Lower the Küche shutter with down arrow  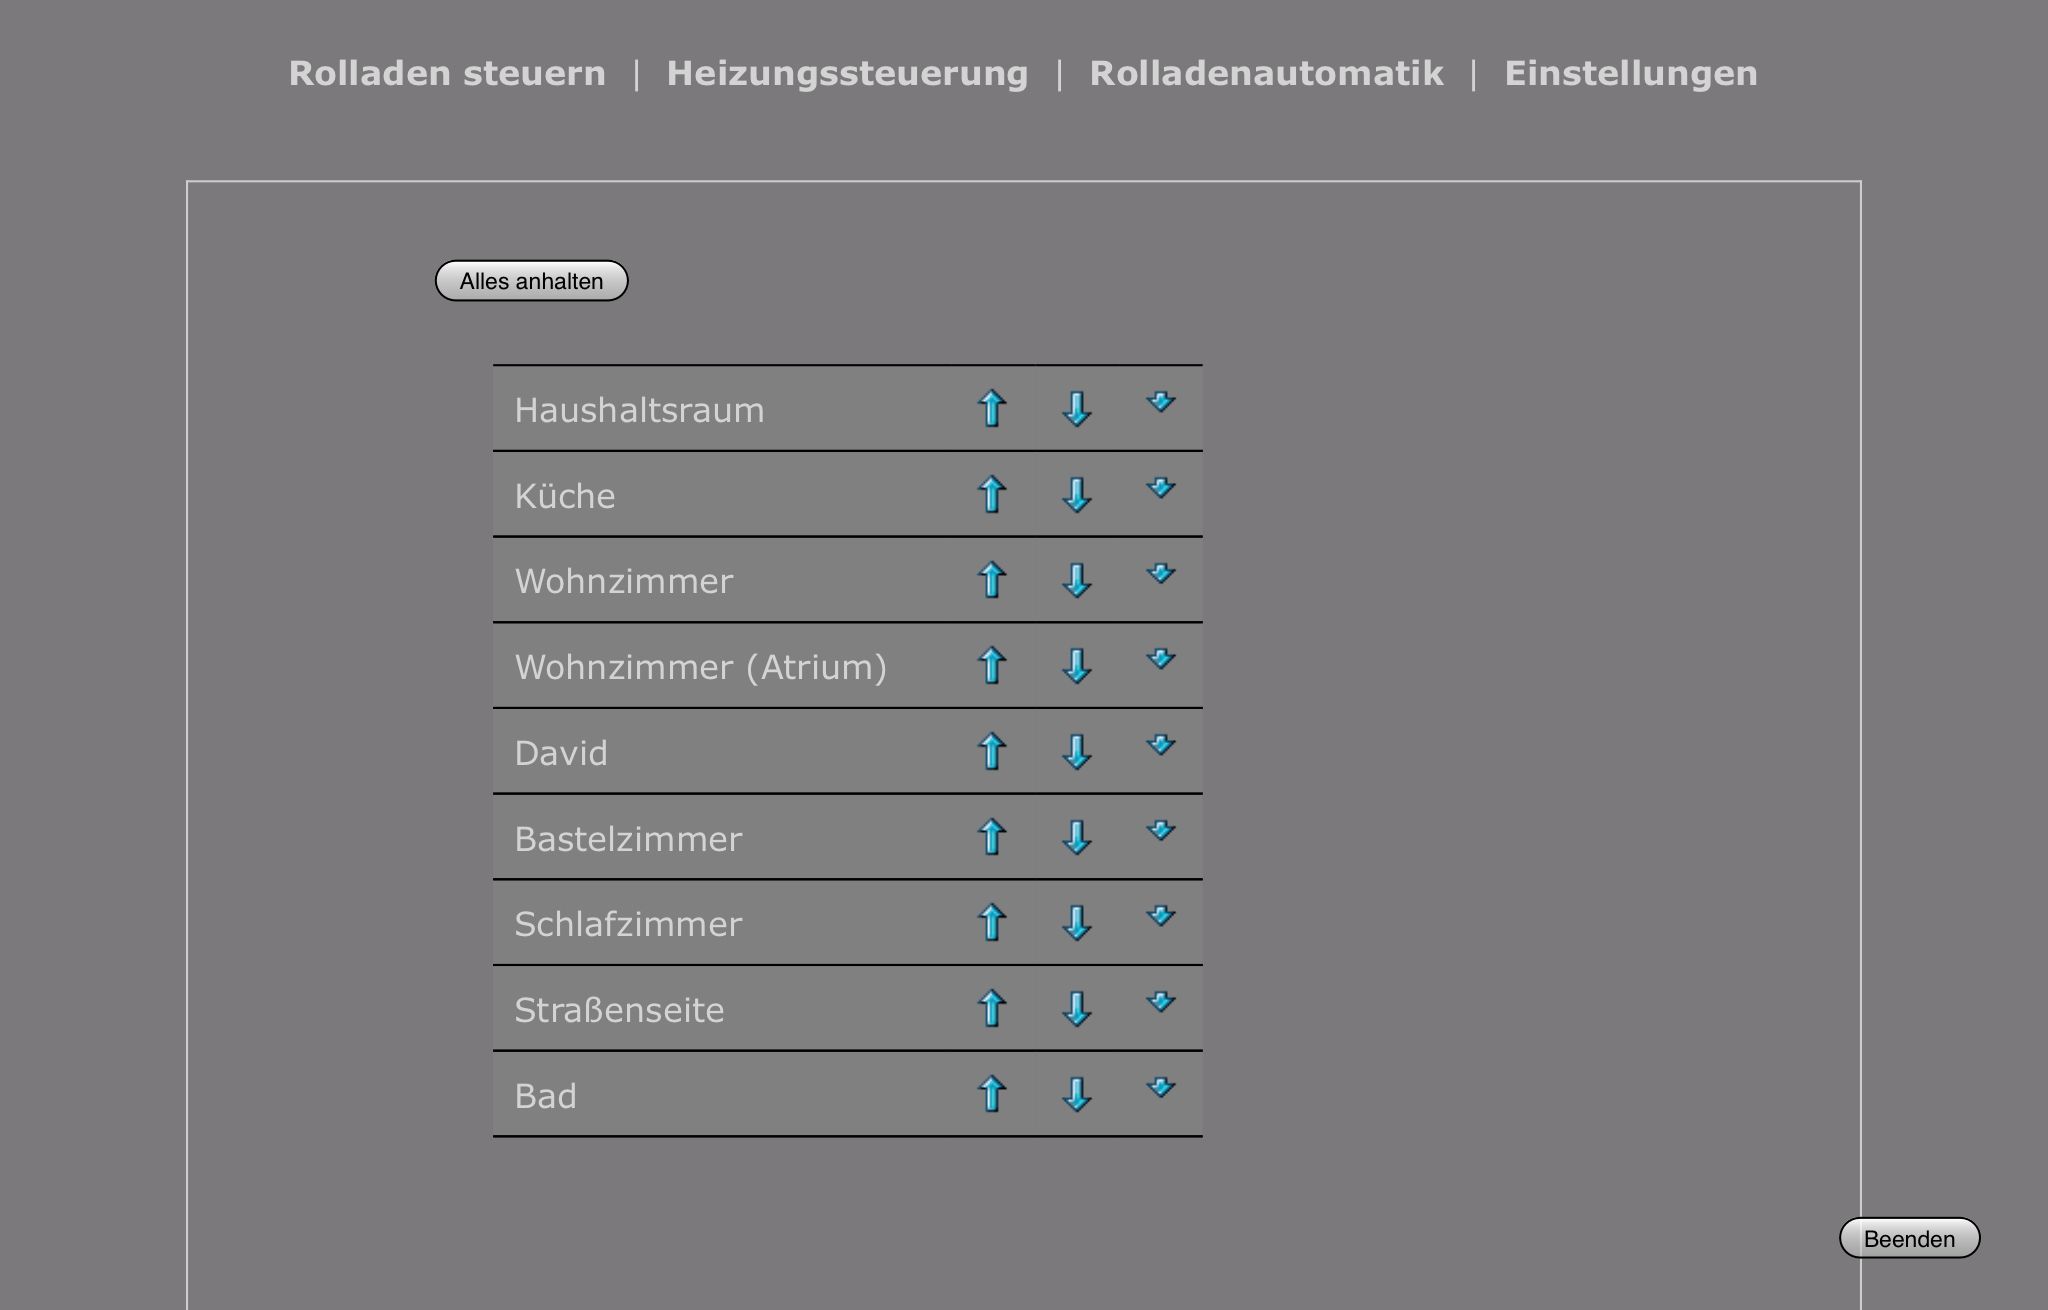1076,495
